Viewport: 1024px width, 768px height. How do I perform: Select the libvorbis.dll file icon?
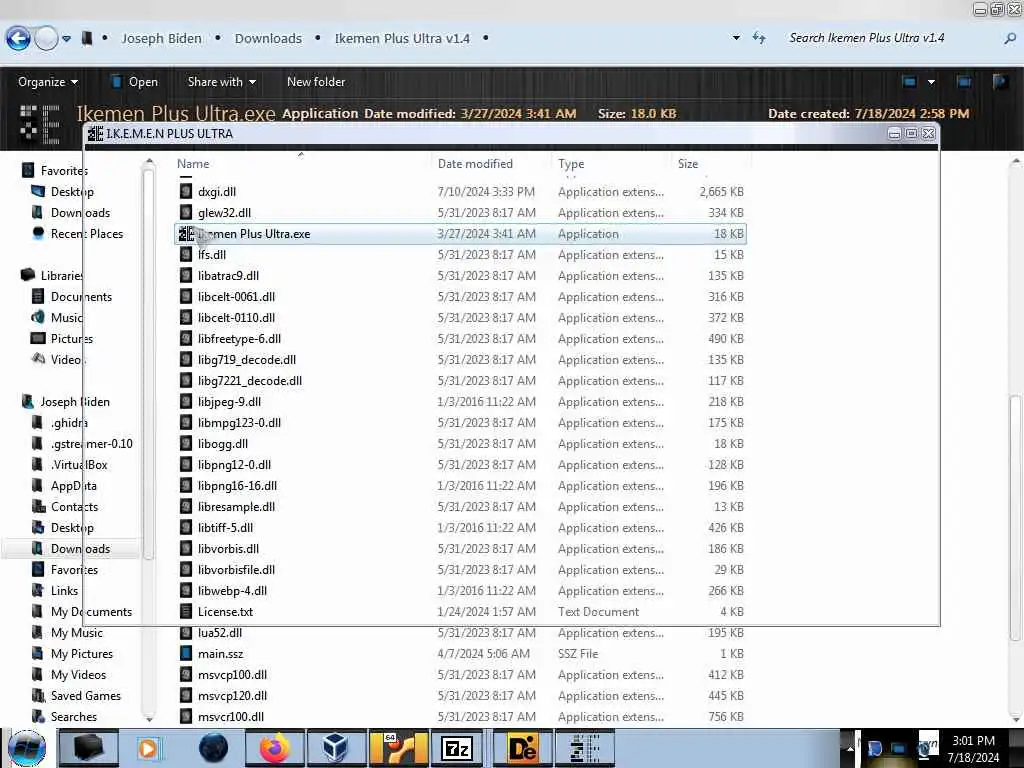coord(186,549)
